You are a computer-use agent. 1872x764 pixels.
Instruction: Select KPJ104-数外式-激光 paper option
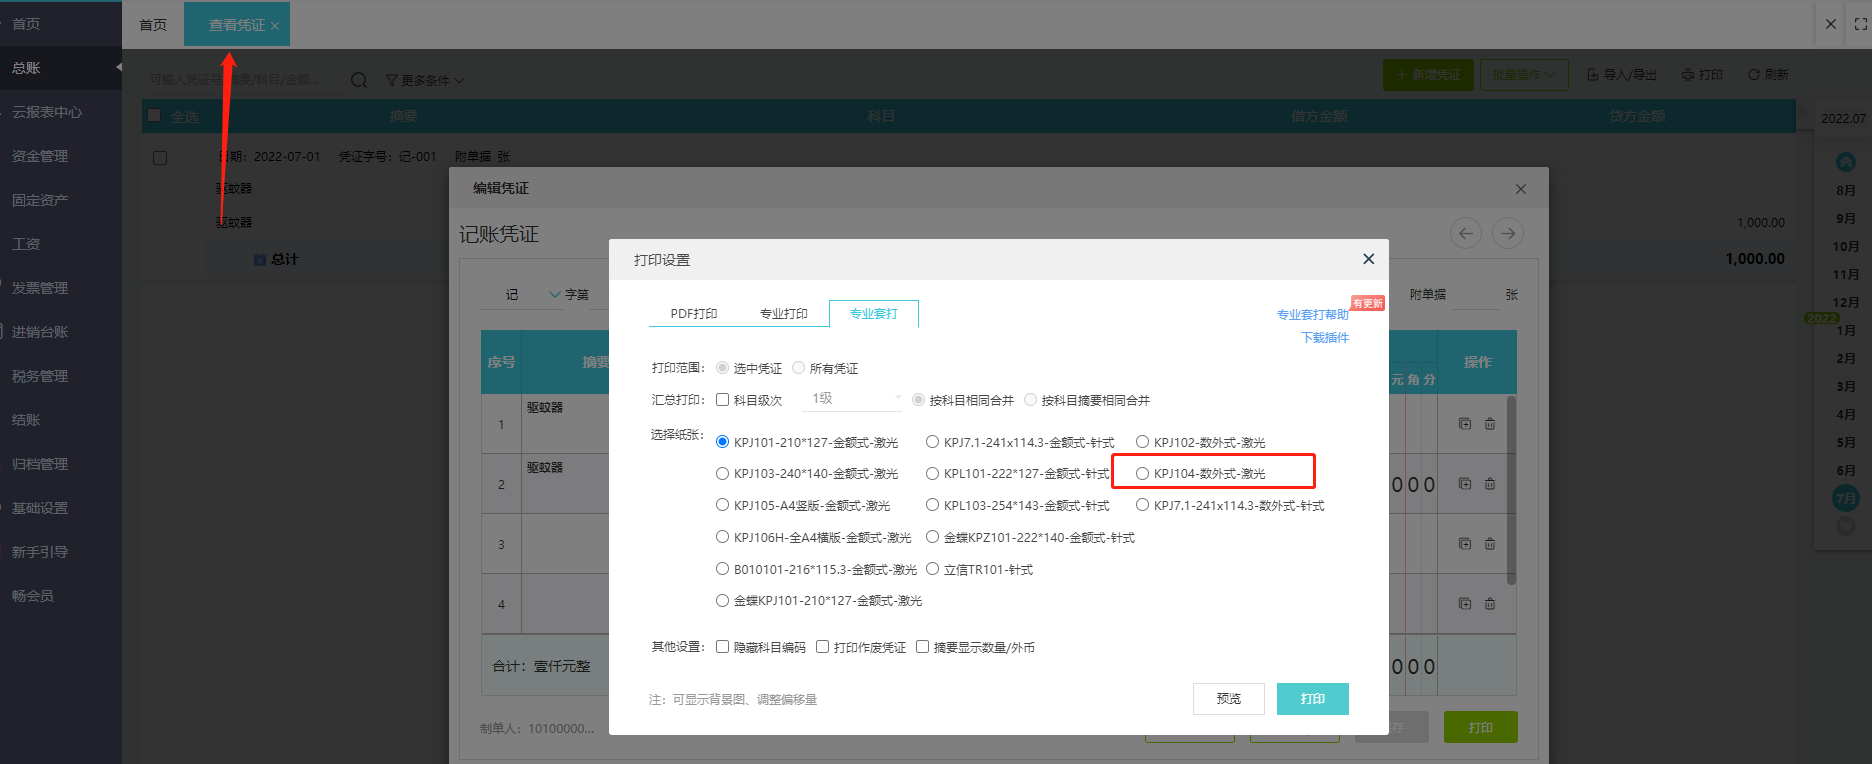point(1142,474)
